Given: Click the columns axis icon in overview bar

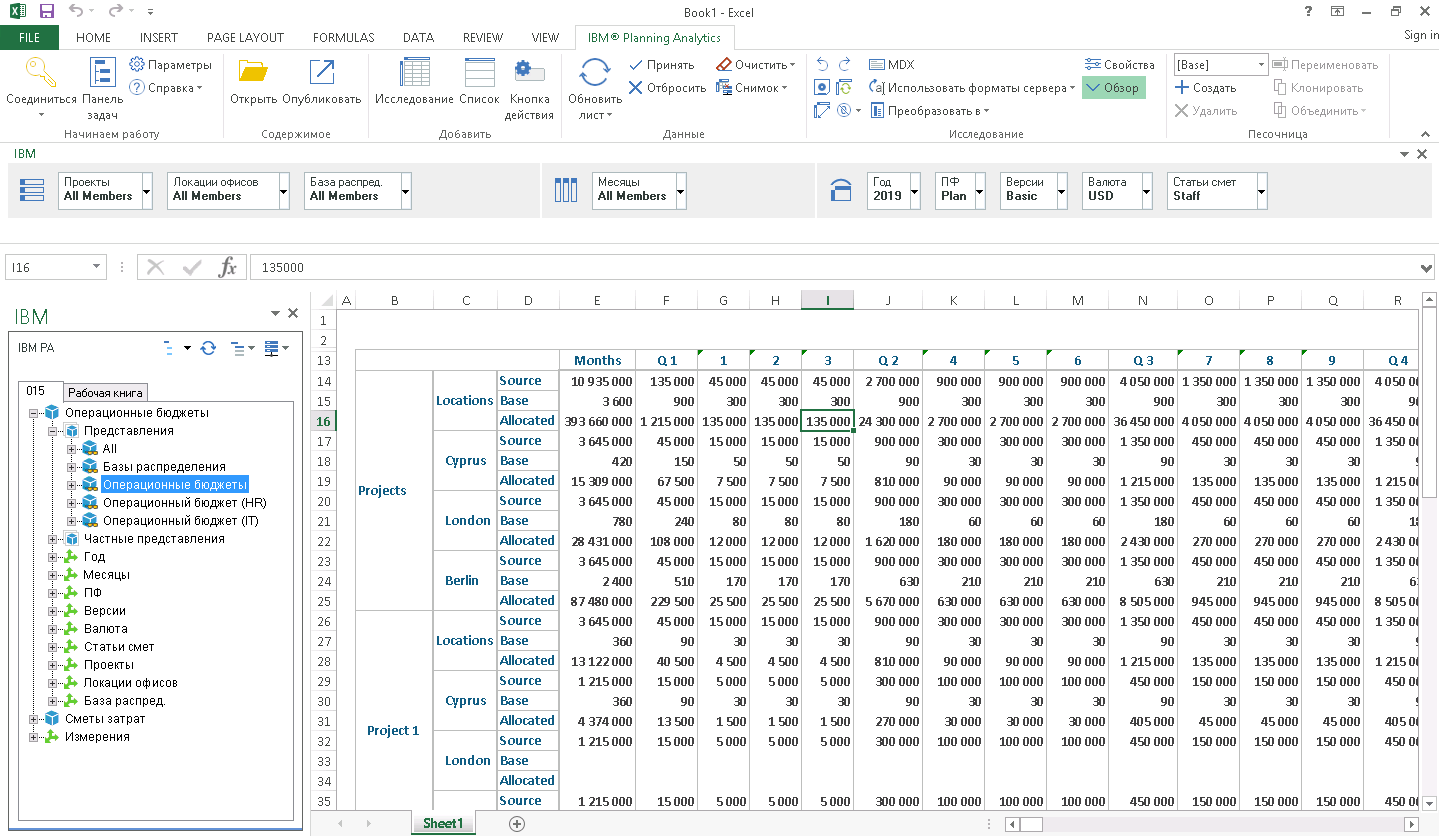Looking at the screenshot, I should [x=566, y=190].
